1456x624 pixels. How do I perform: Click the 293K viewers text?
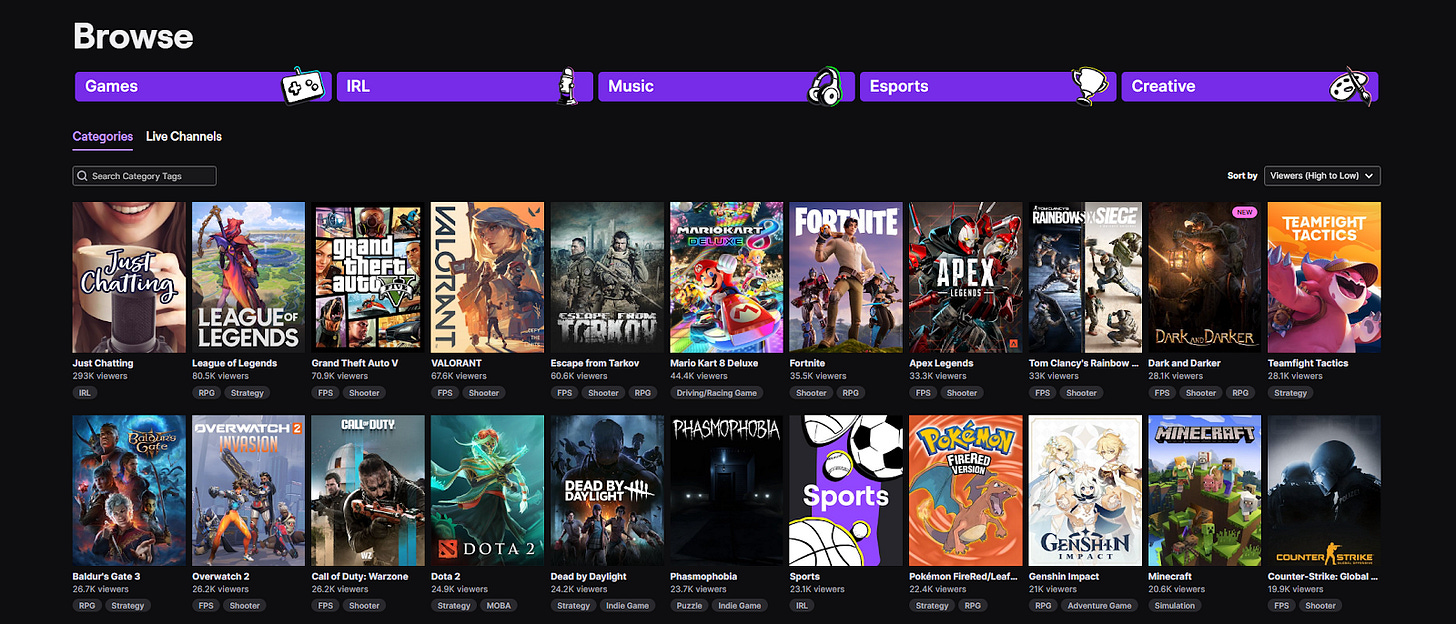[x=98, y=376]
